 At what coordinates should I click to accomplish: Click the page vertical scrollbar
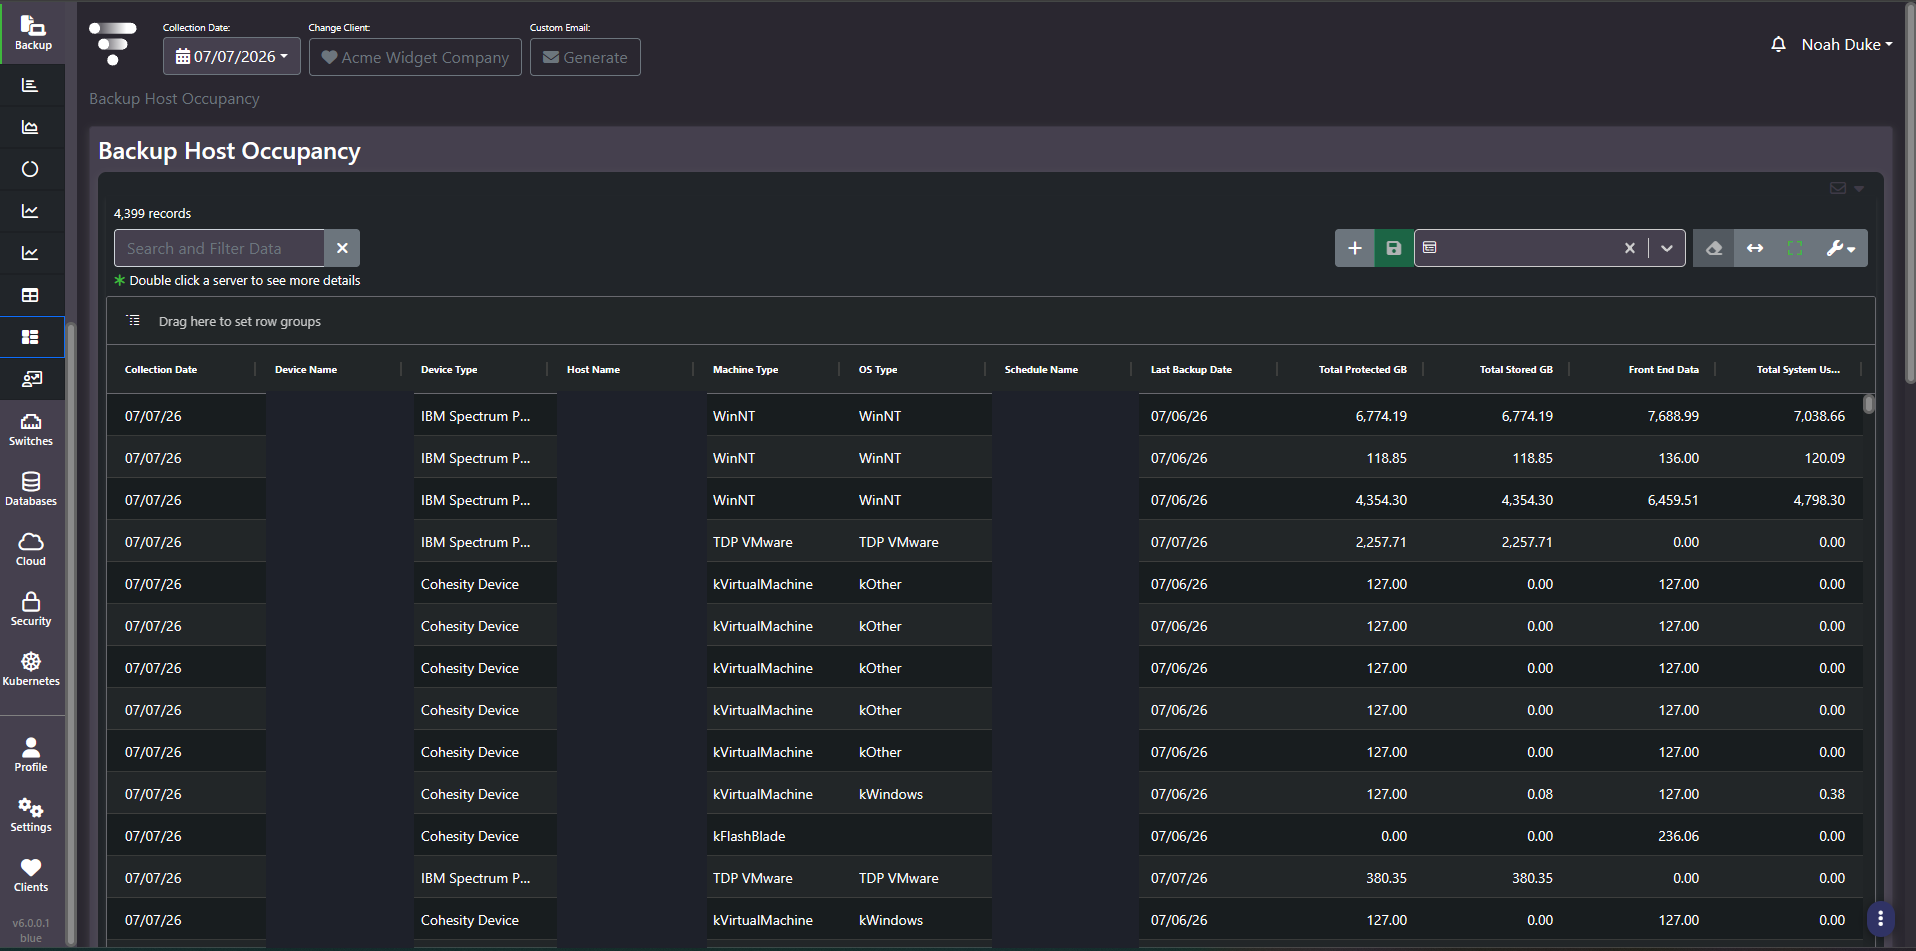point(1910,195)
